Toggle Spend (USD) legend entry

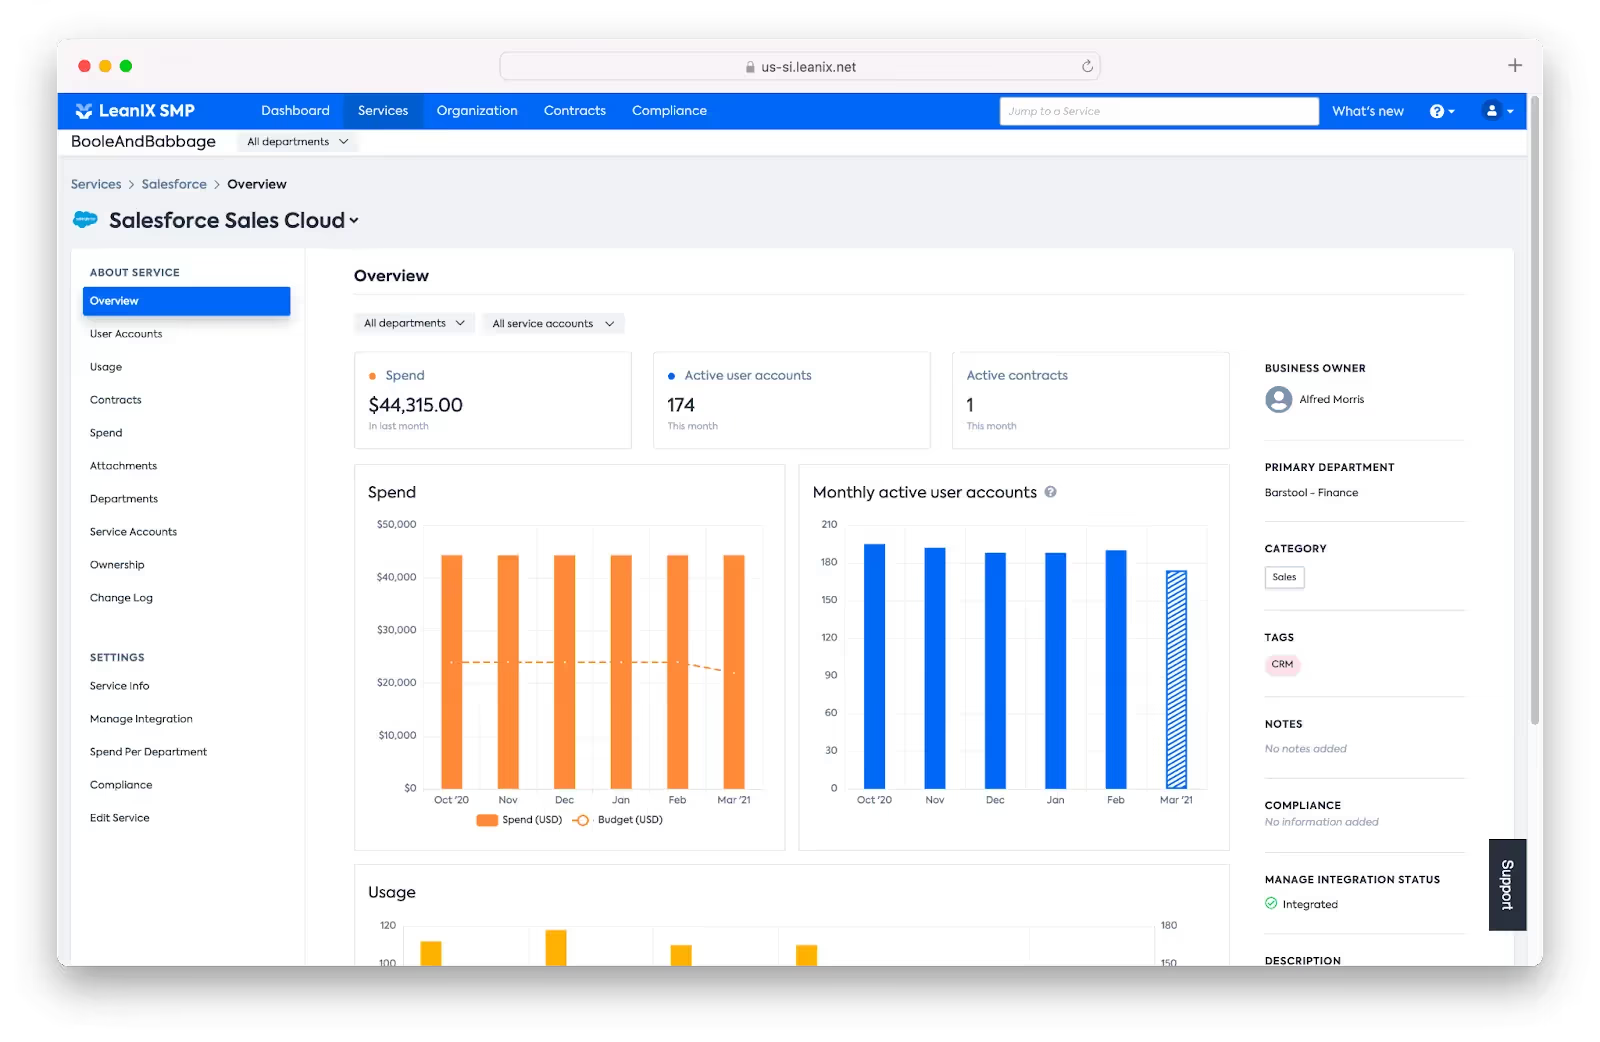(x=519, y=820)
